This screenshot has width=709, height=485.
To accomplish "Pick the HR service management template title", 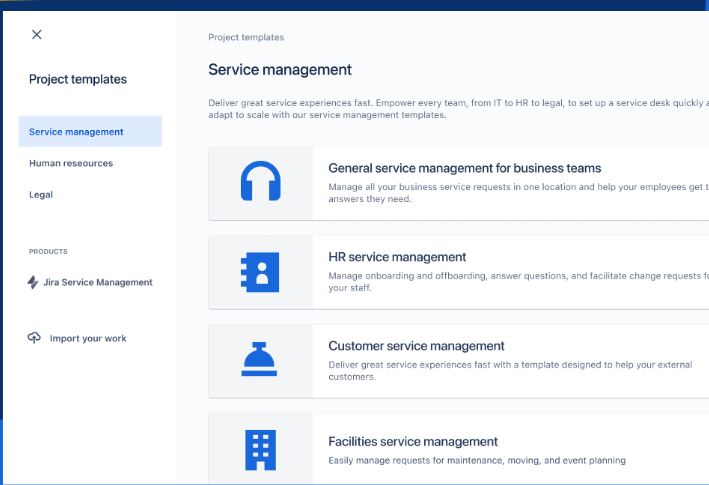I will tap(397, 257).
